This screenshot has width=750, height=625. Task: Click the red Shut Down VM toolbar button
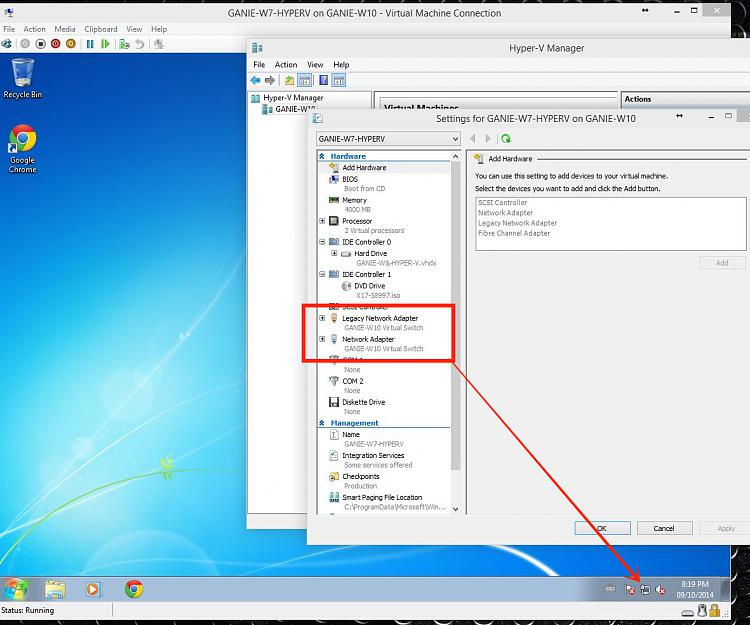[55, 44]
